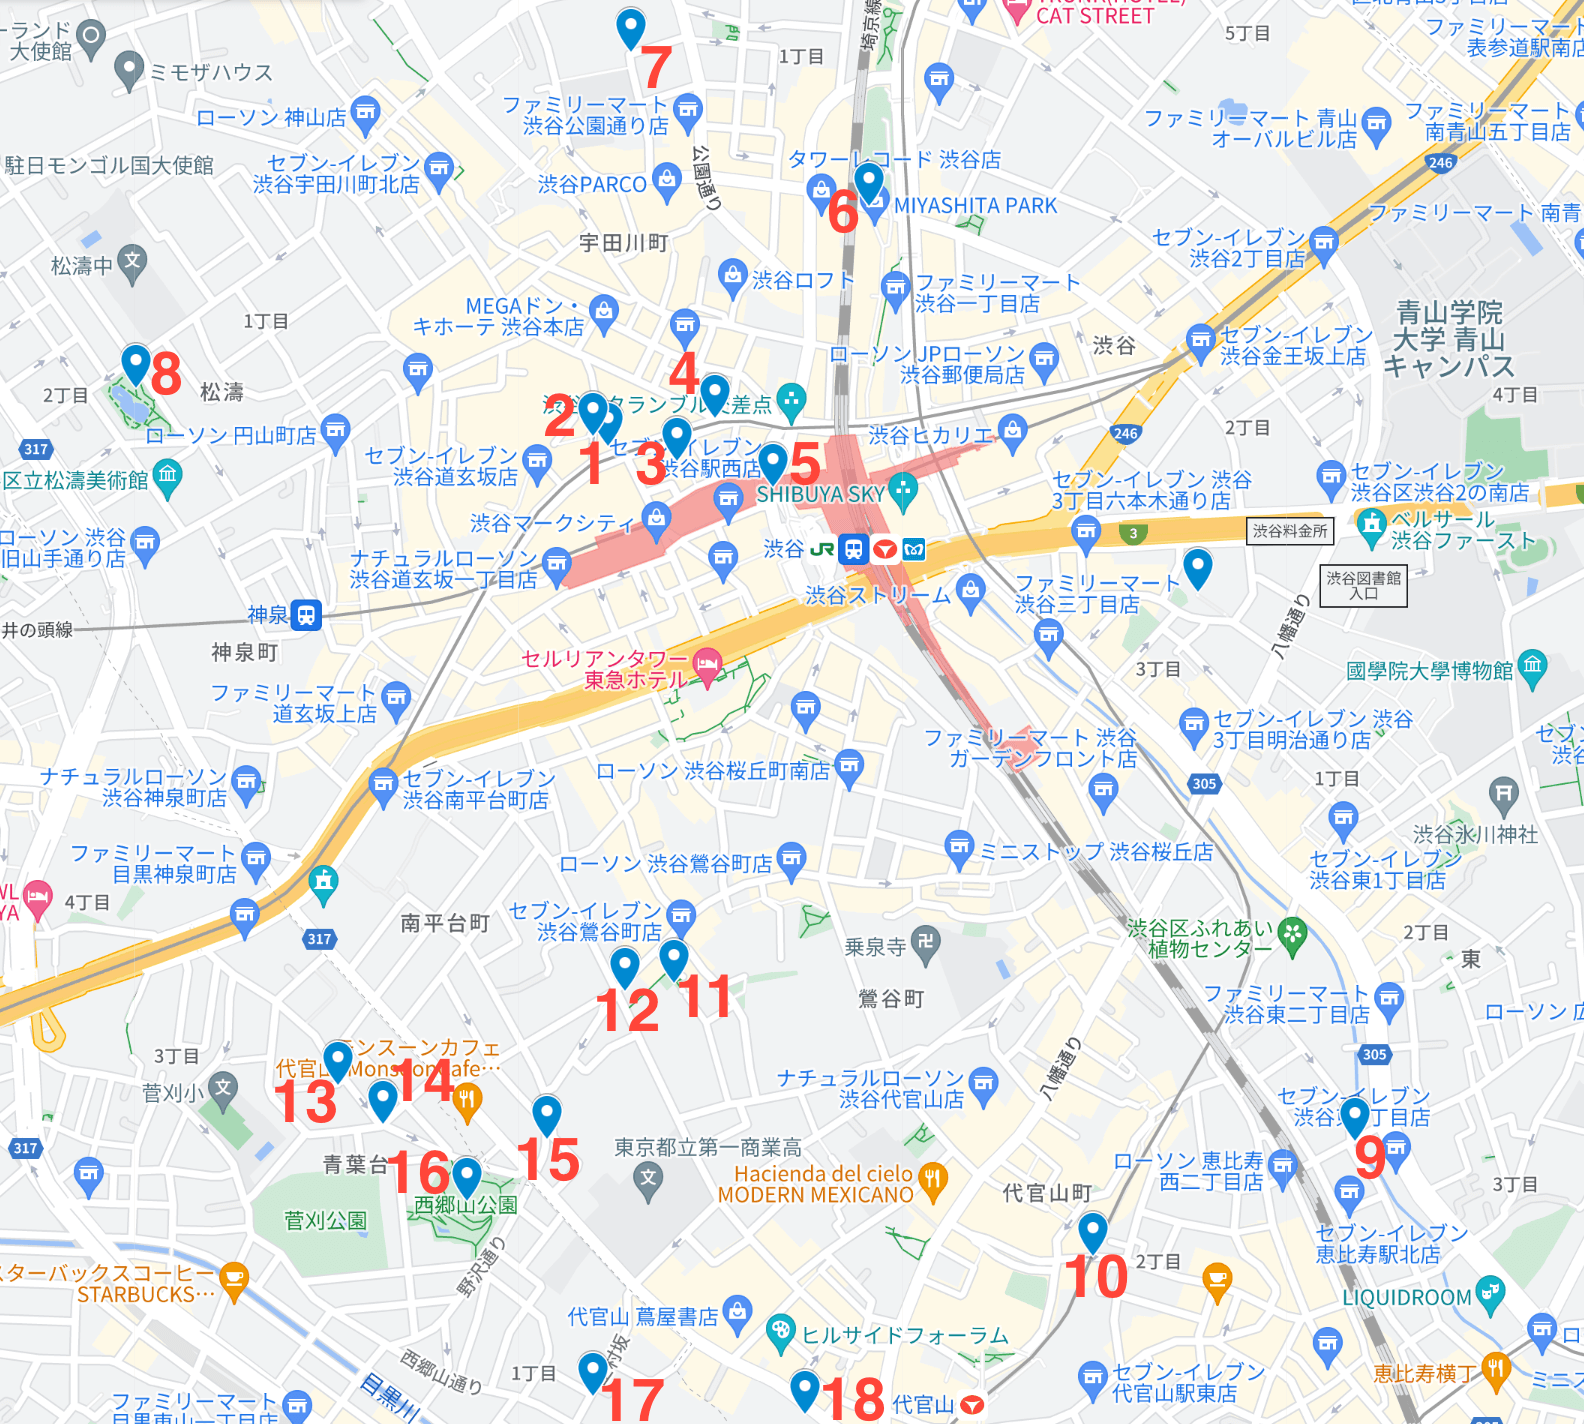
Task: Select the blue pin numbered 7
Action: tap(631, 28)
